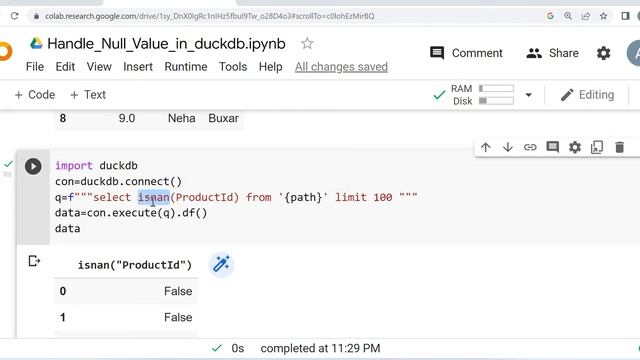Bookmark this page with star icon

[603, 16]
